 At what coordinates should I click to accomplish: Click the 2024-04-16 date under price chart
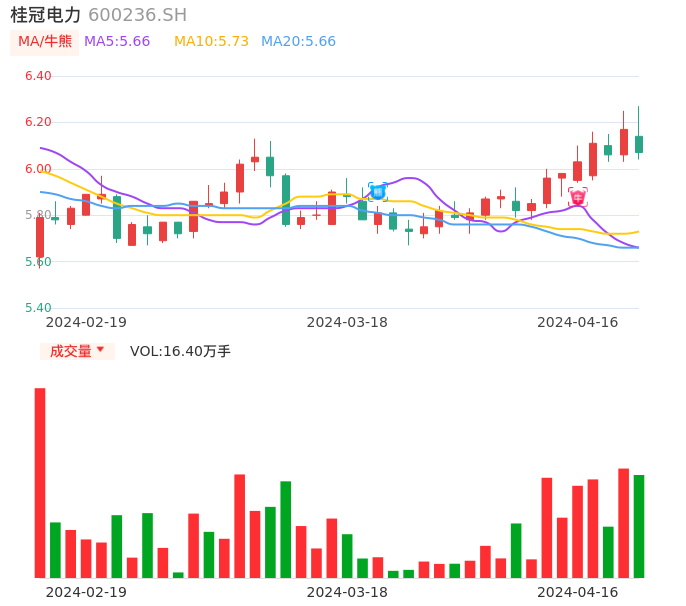coord(578,322)
